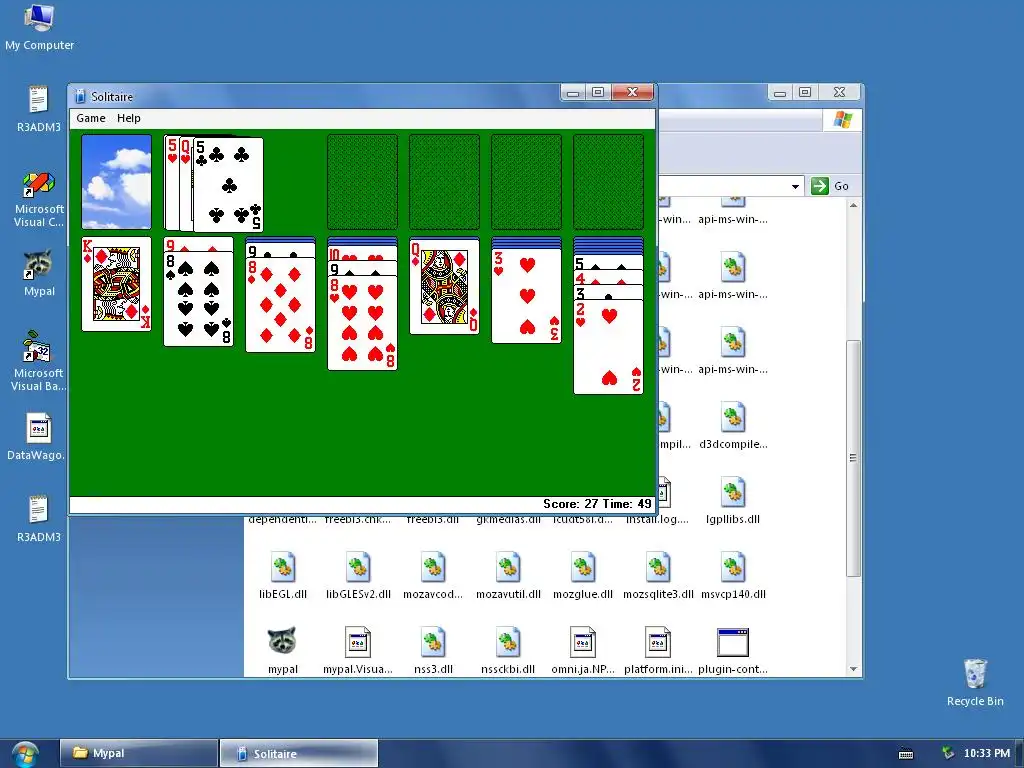1024x768 pixels.
Task: Select the 8 of spades card
Action: [x=199, y=299]
